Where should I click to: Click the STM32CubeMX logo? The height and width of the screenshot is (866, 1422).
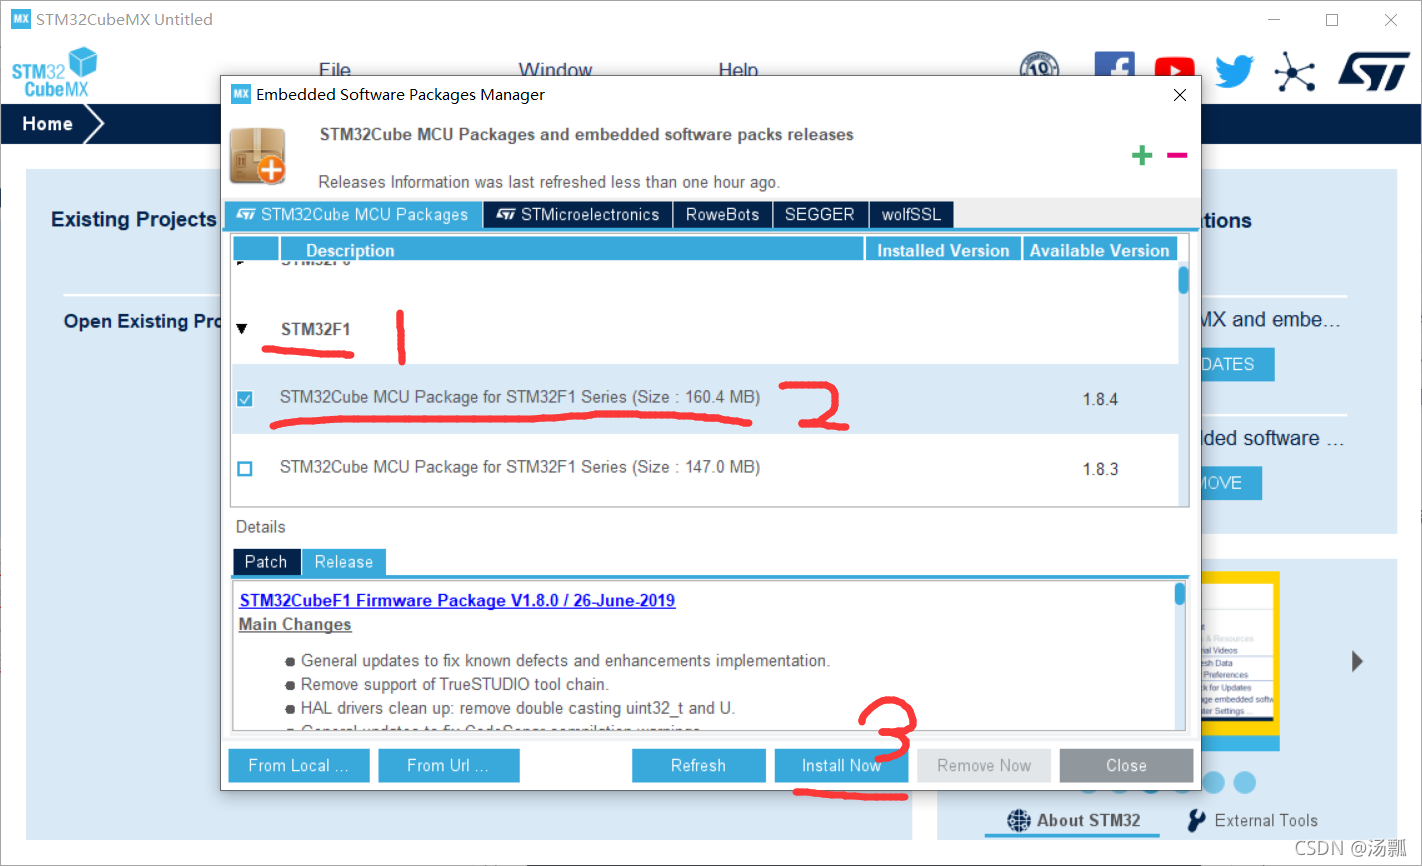(x=54, y=73)
